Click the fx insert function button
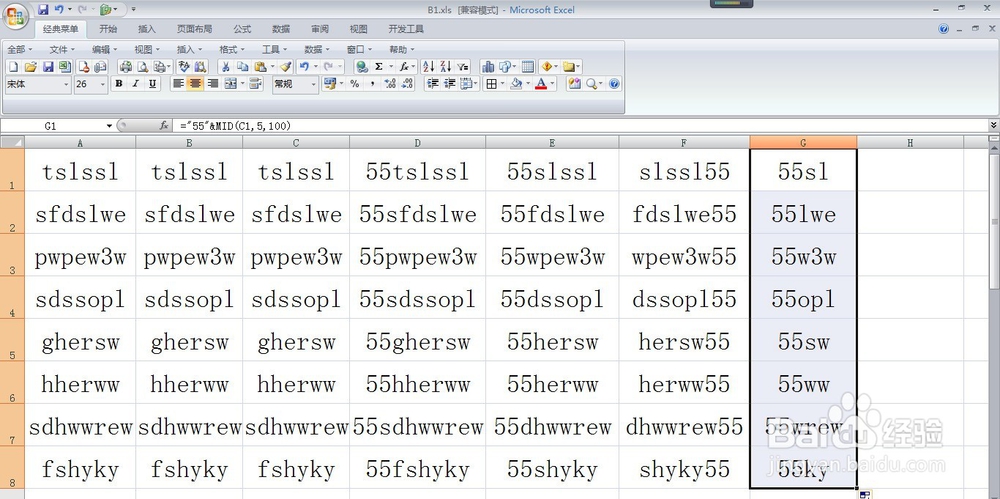The image size is (1000, 499). coord(164,126)
